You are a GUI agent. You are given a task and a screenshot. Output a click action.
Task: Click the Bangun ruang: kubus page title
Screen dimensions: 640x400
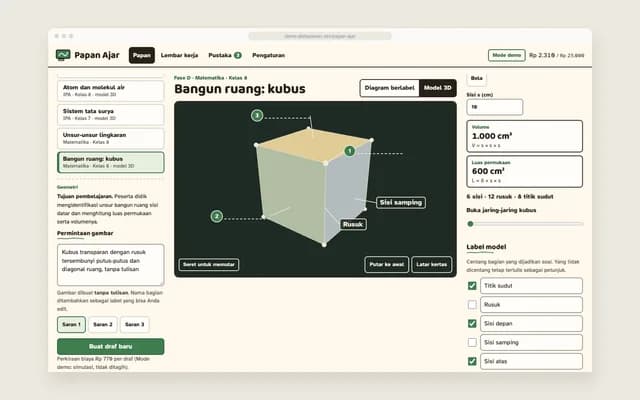240,89
